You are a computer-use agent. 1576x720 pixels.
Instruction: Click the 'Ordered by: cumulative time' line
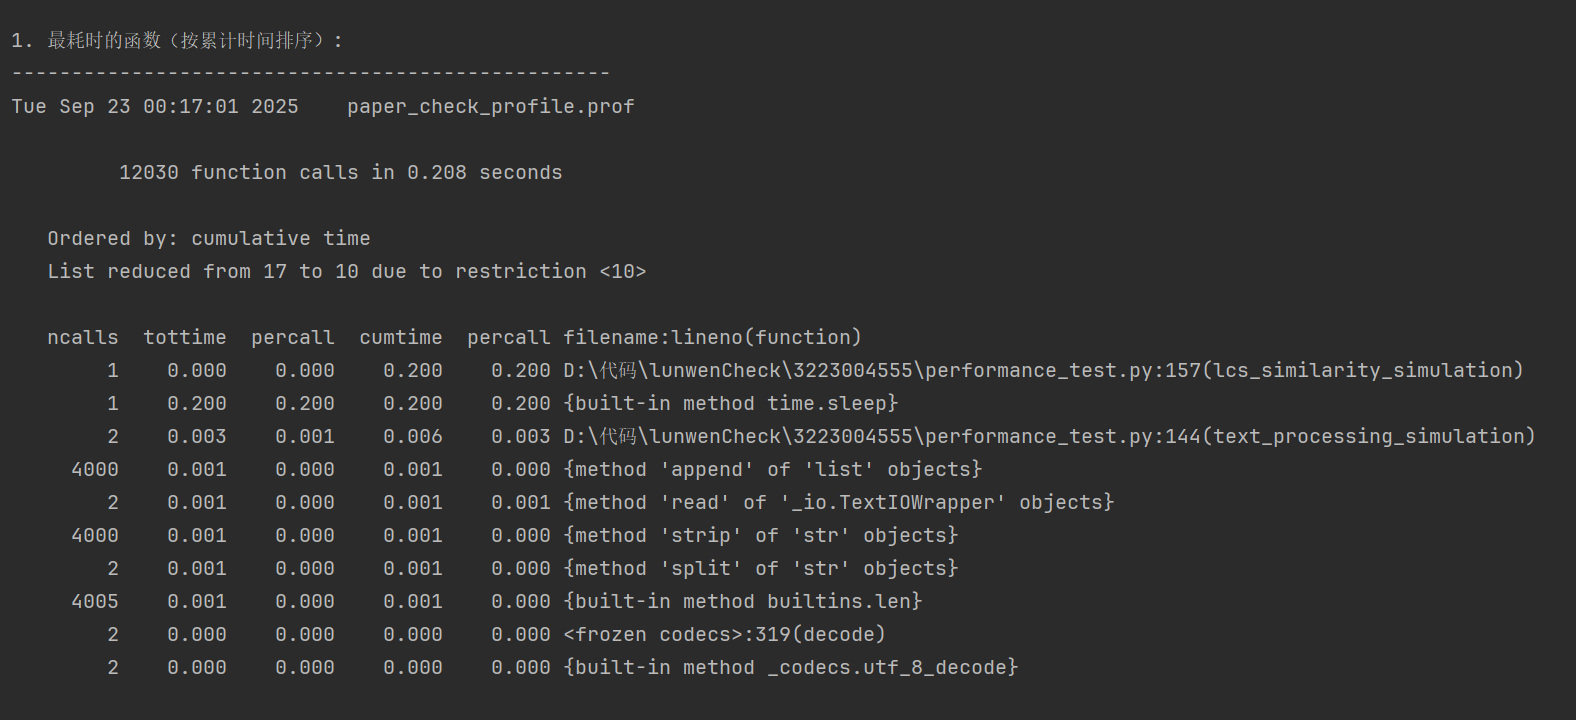[x=209, y=239]
